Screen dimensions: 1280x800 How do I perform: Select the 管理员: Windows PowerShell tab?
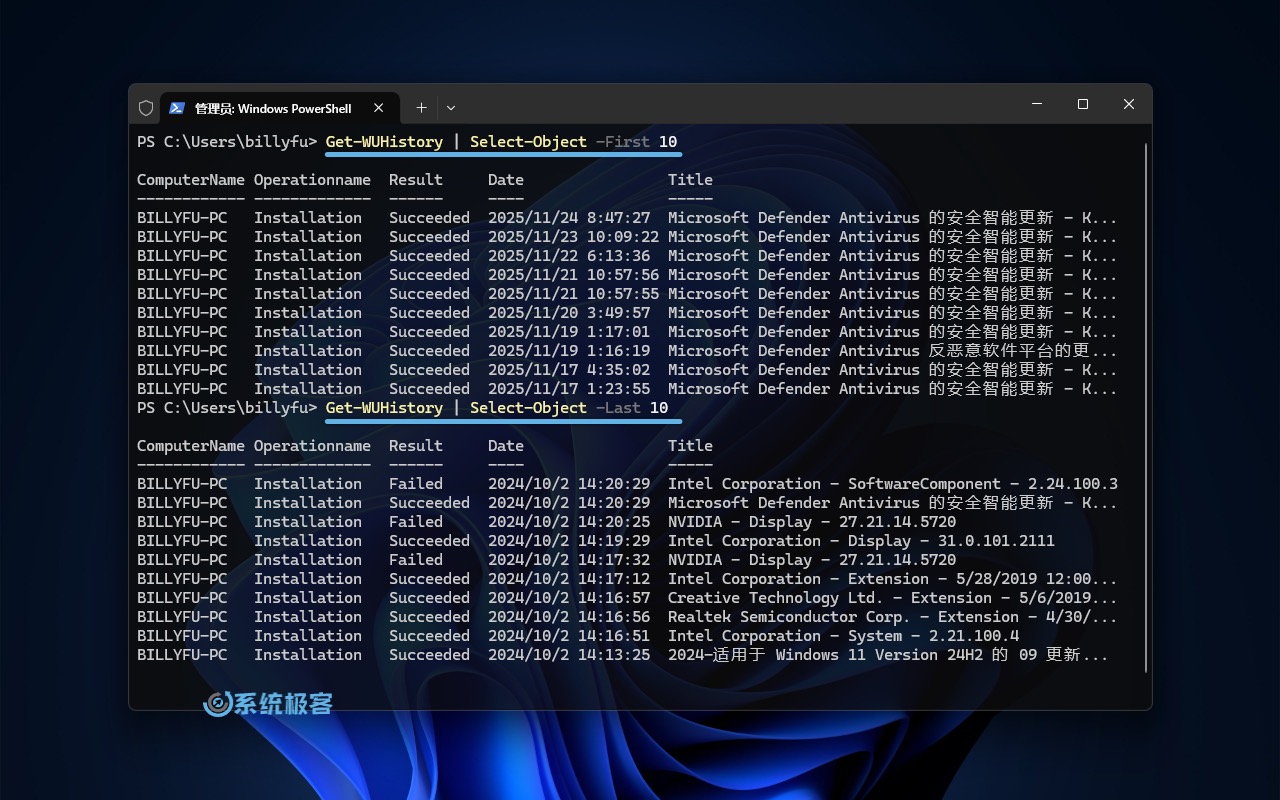(x=272, y=108)
